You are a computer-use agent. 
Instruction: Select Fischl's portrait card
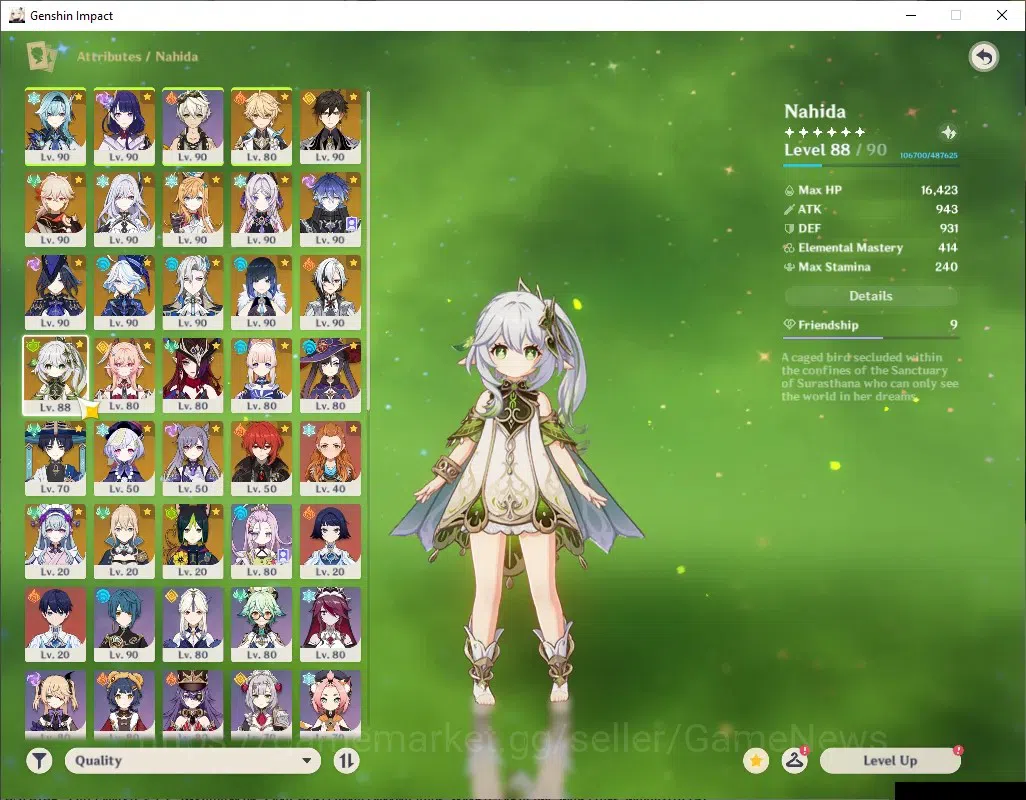pos(56,705)
